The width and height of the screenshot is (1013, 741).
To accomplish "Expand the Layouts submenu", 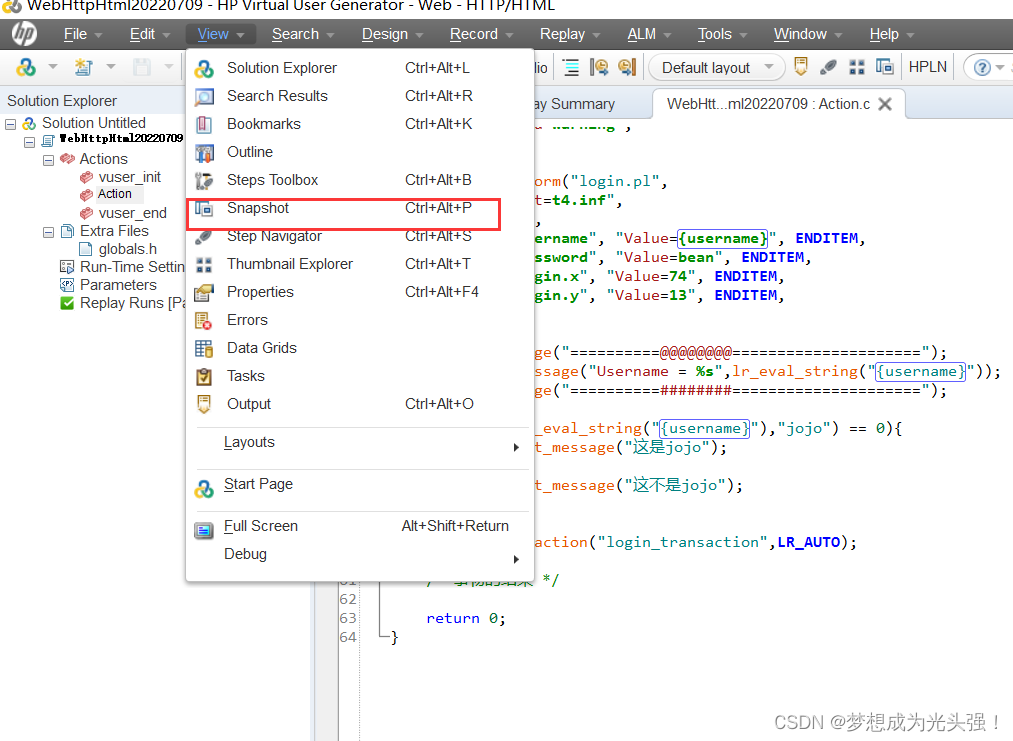I will pyautogui.click(x=359, y=443).
